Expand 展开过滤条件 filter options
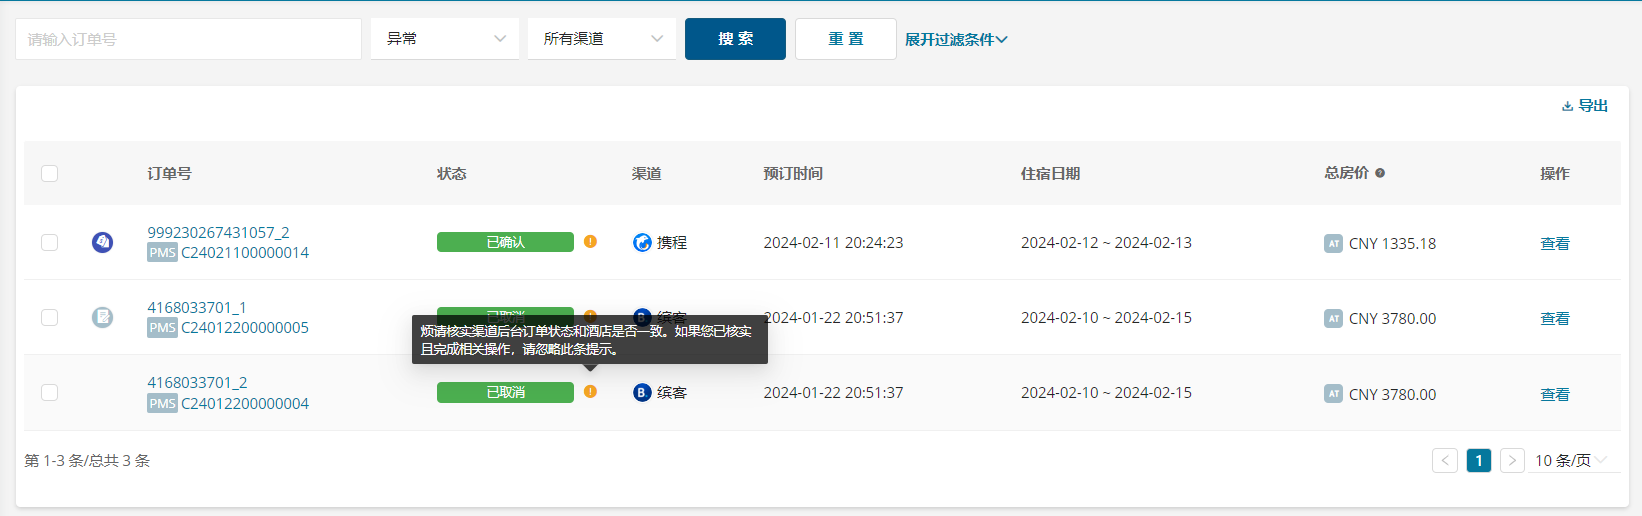This screenshot has width=1642, height=516. [x=956, y=39]
